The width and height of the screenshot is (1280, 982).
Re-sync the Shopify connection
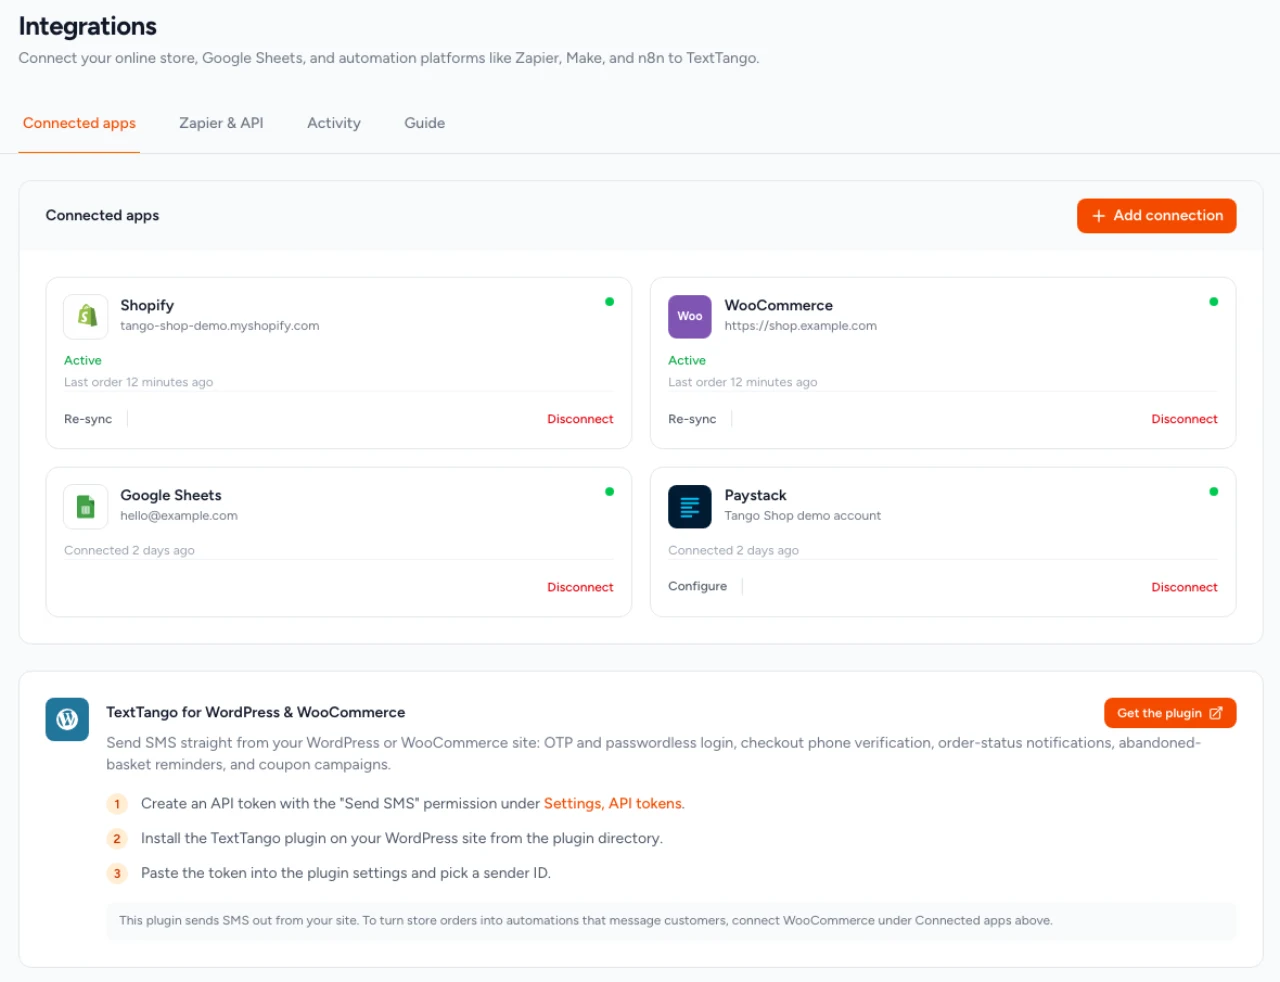pos(88,419)
